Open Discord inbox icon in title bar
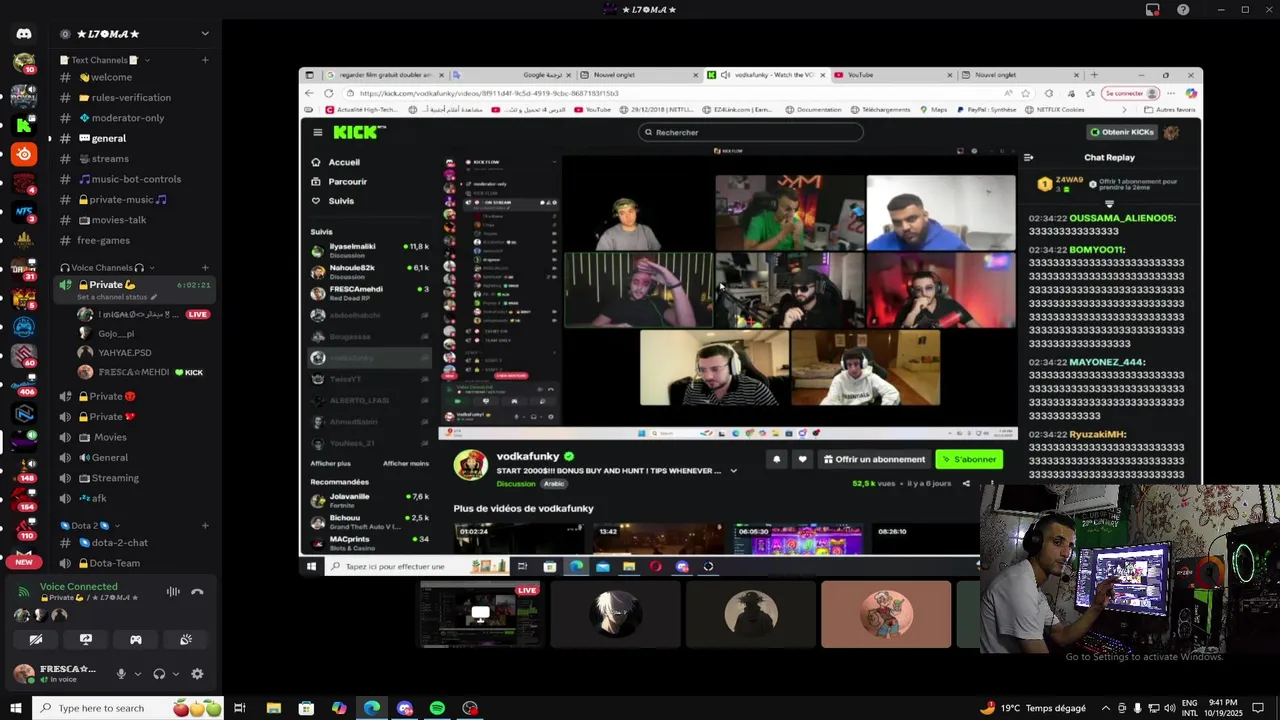Viewport: 1280px width, 720px height. (x=1153, y=9)
